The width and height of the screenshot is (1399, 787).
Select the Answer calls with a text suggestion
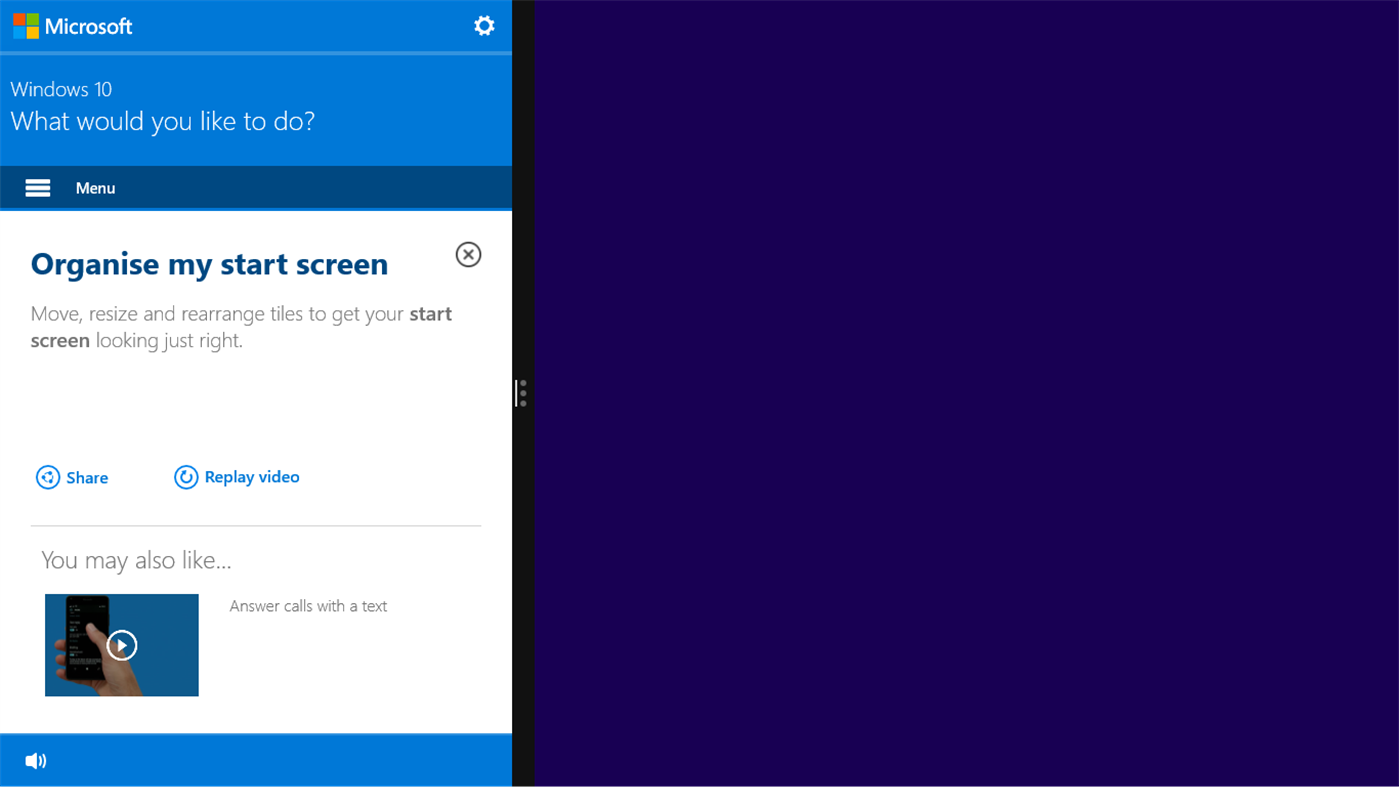click(x=308, y=606)
